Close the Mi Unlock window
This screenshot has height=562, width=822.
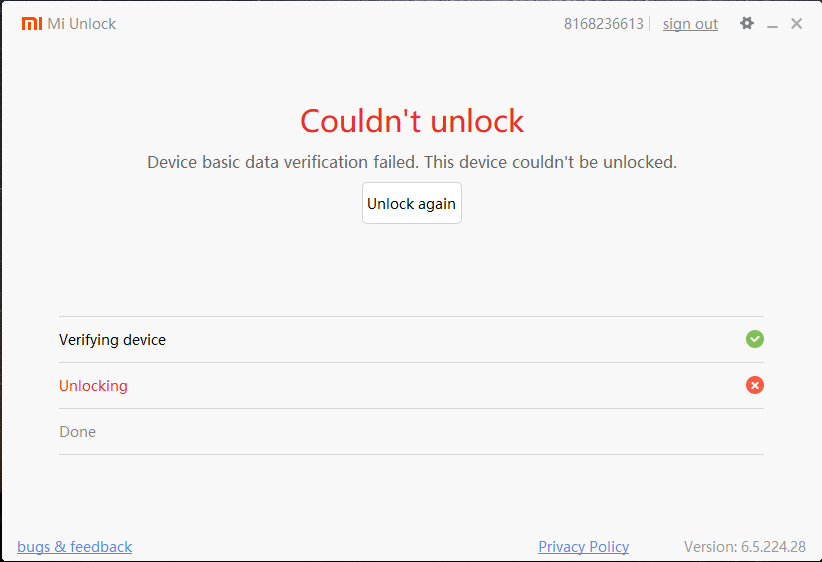[796, 24]
